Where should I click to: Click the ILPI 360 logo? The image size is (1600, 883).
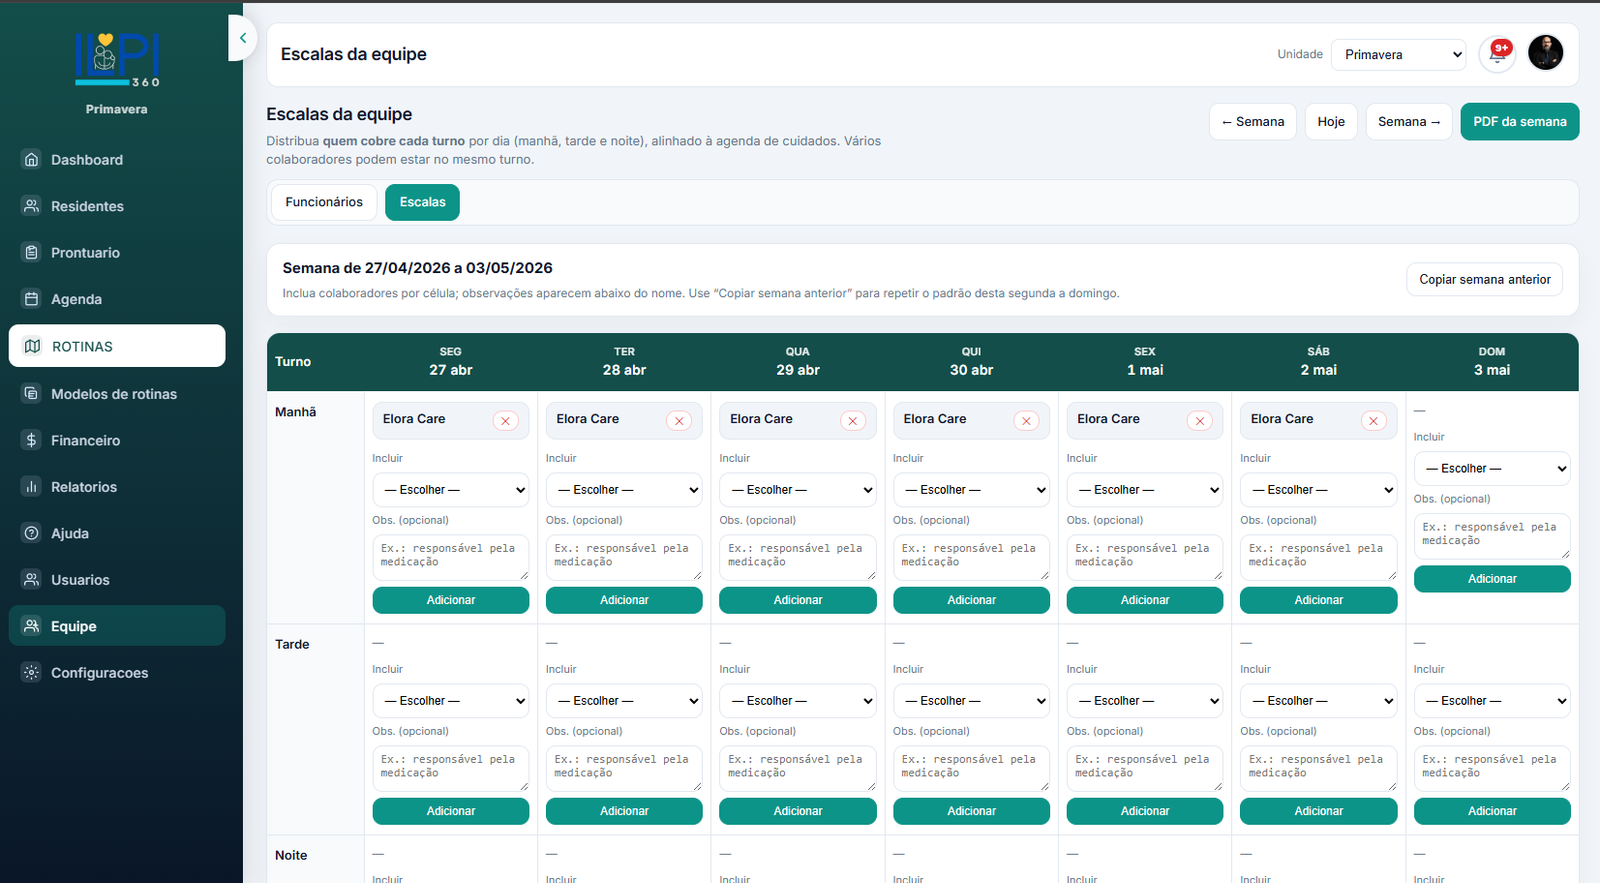(117, 60)
